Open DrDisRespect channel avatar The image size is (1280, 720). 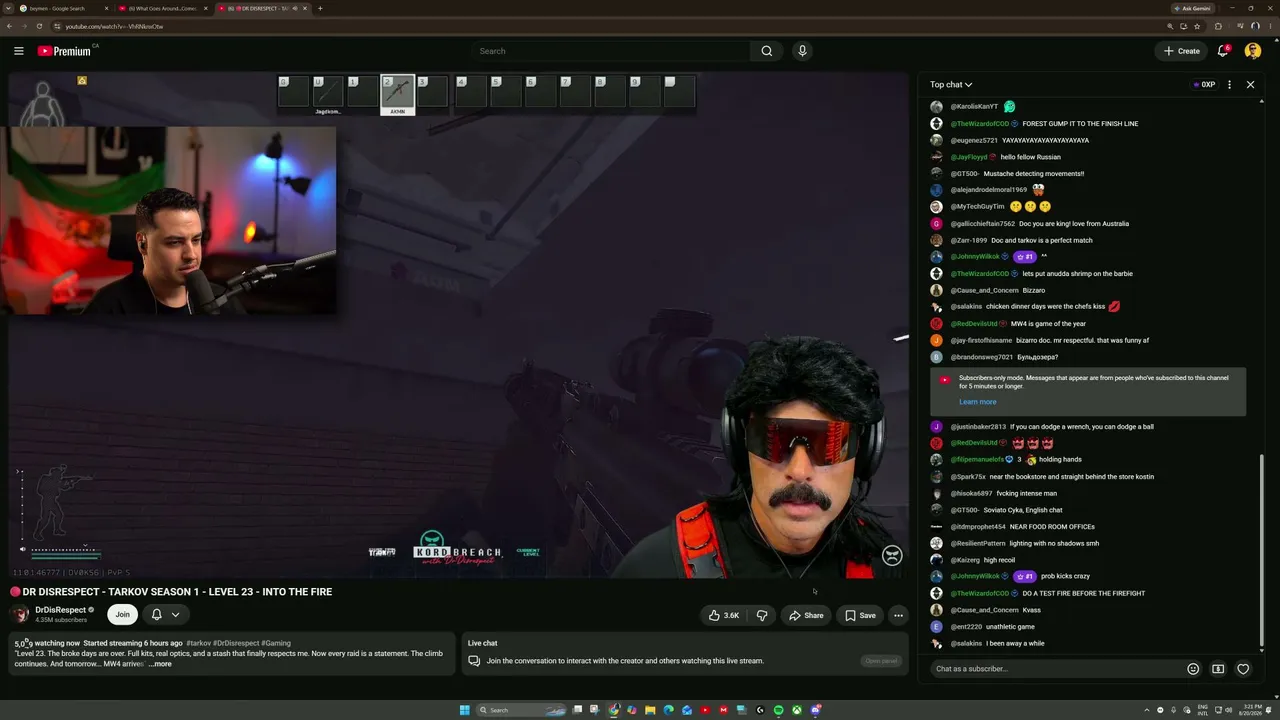(x=20, y=614)
